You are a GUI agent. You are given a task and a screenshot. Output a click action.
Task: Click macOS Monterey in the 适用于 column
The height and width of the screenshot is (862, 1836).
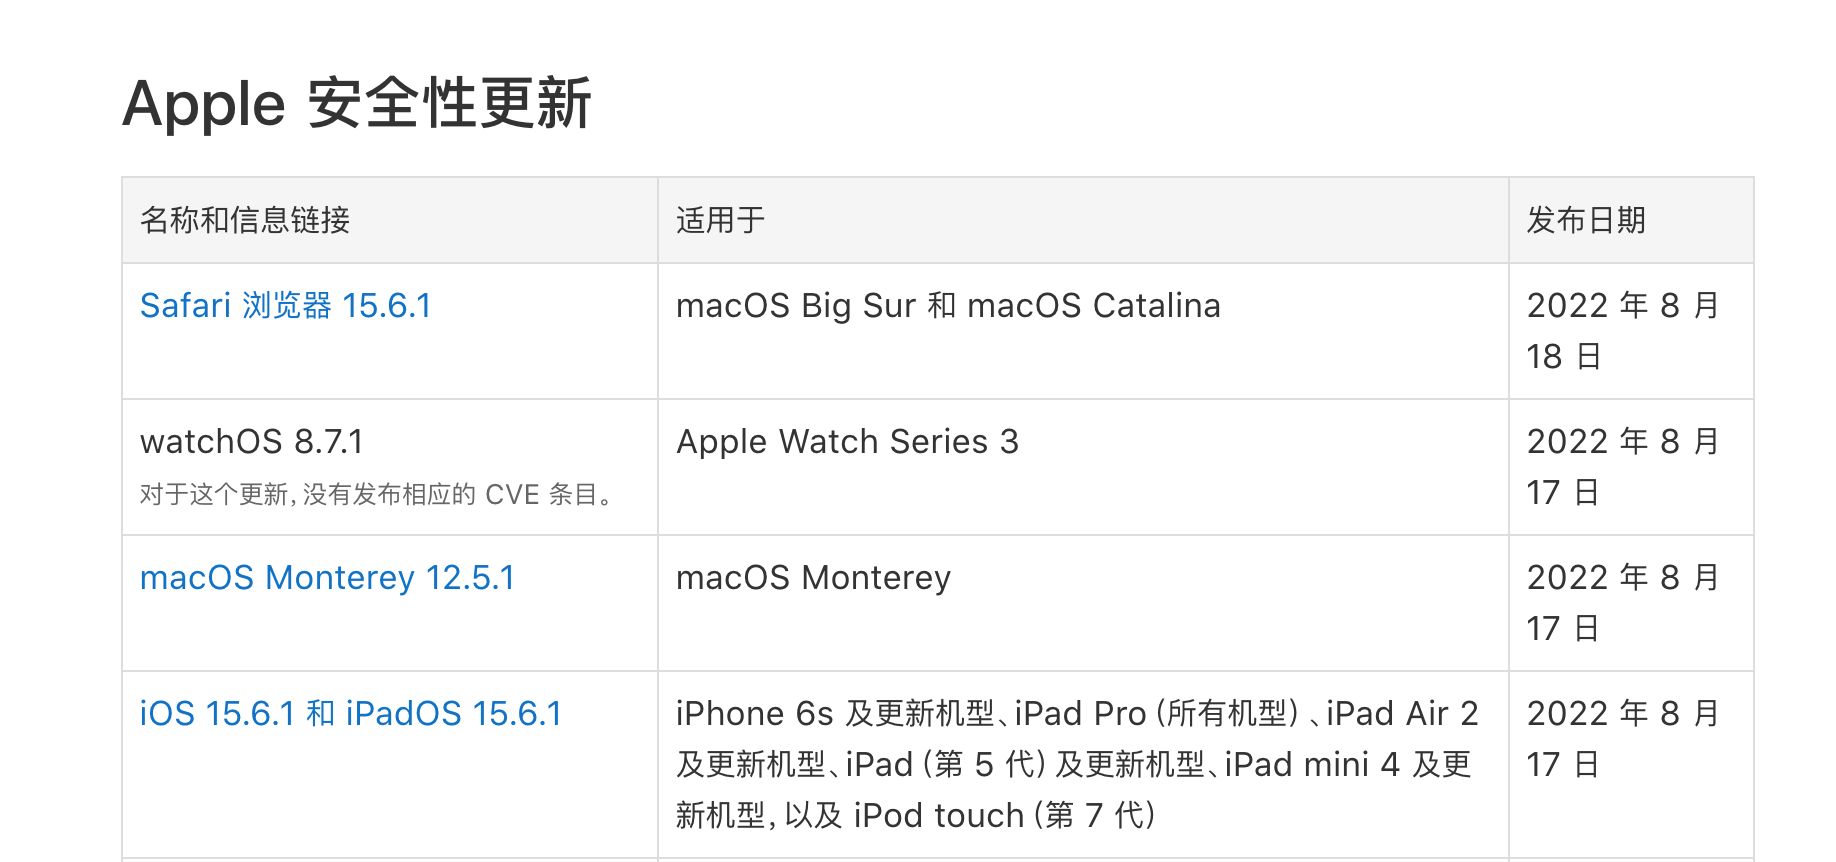(x=813, y=578)
